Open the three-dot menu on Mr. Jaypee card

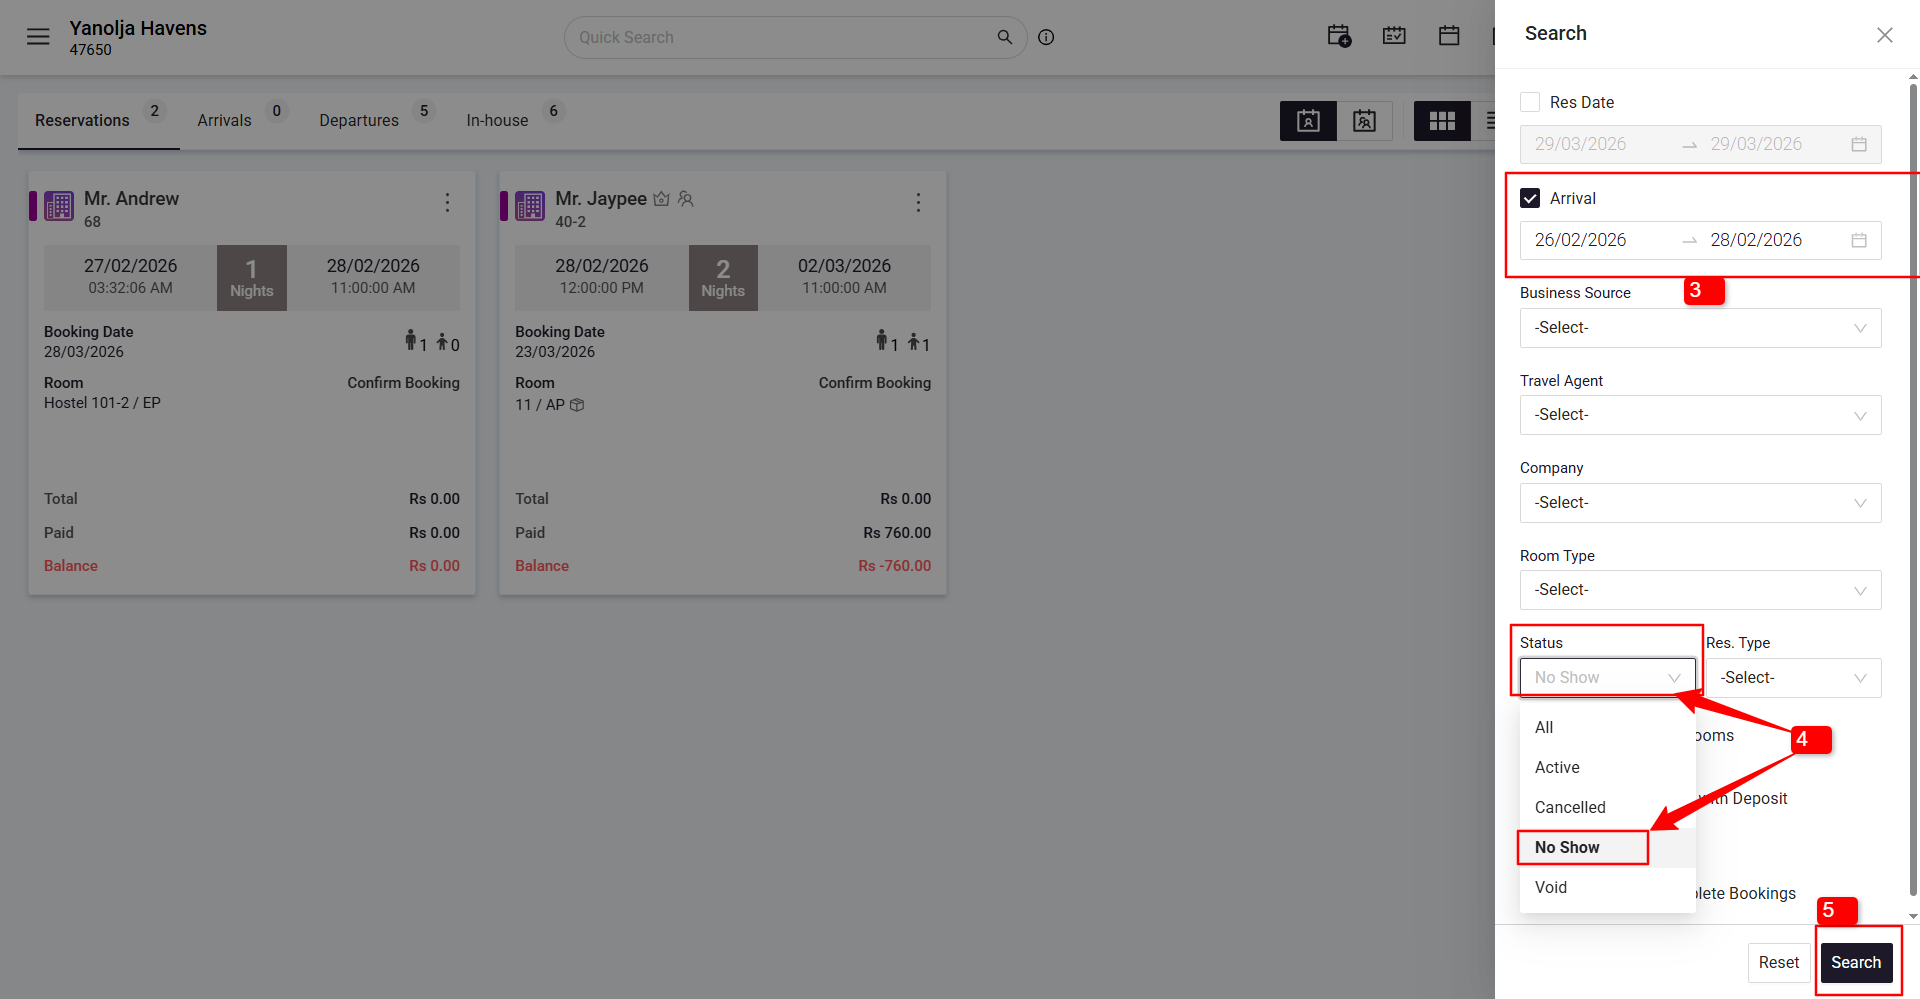pyautogui.click(x=918, y=203)
